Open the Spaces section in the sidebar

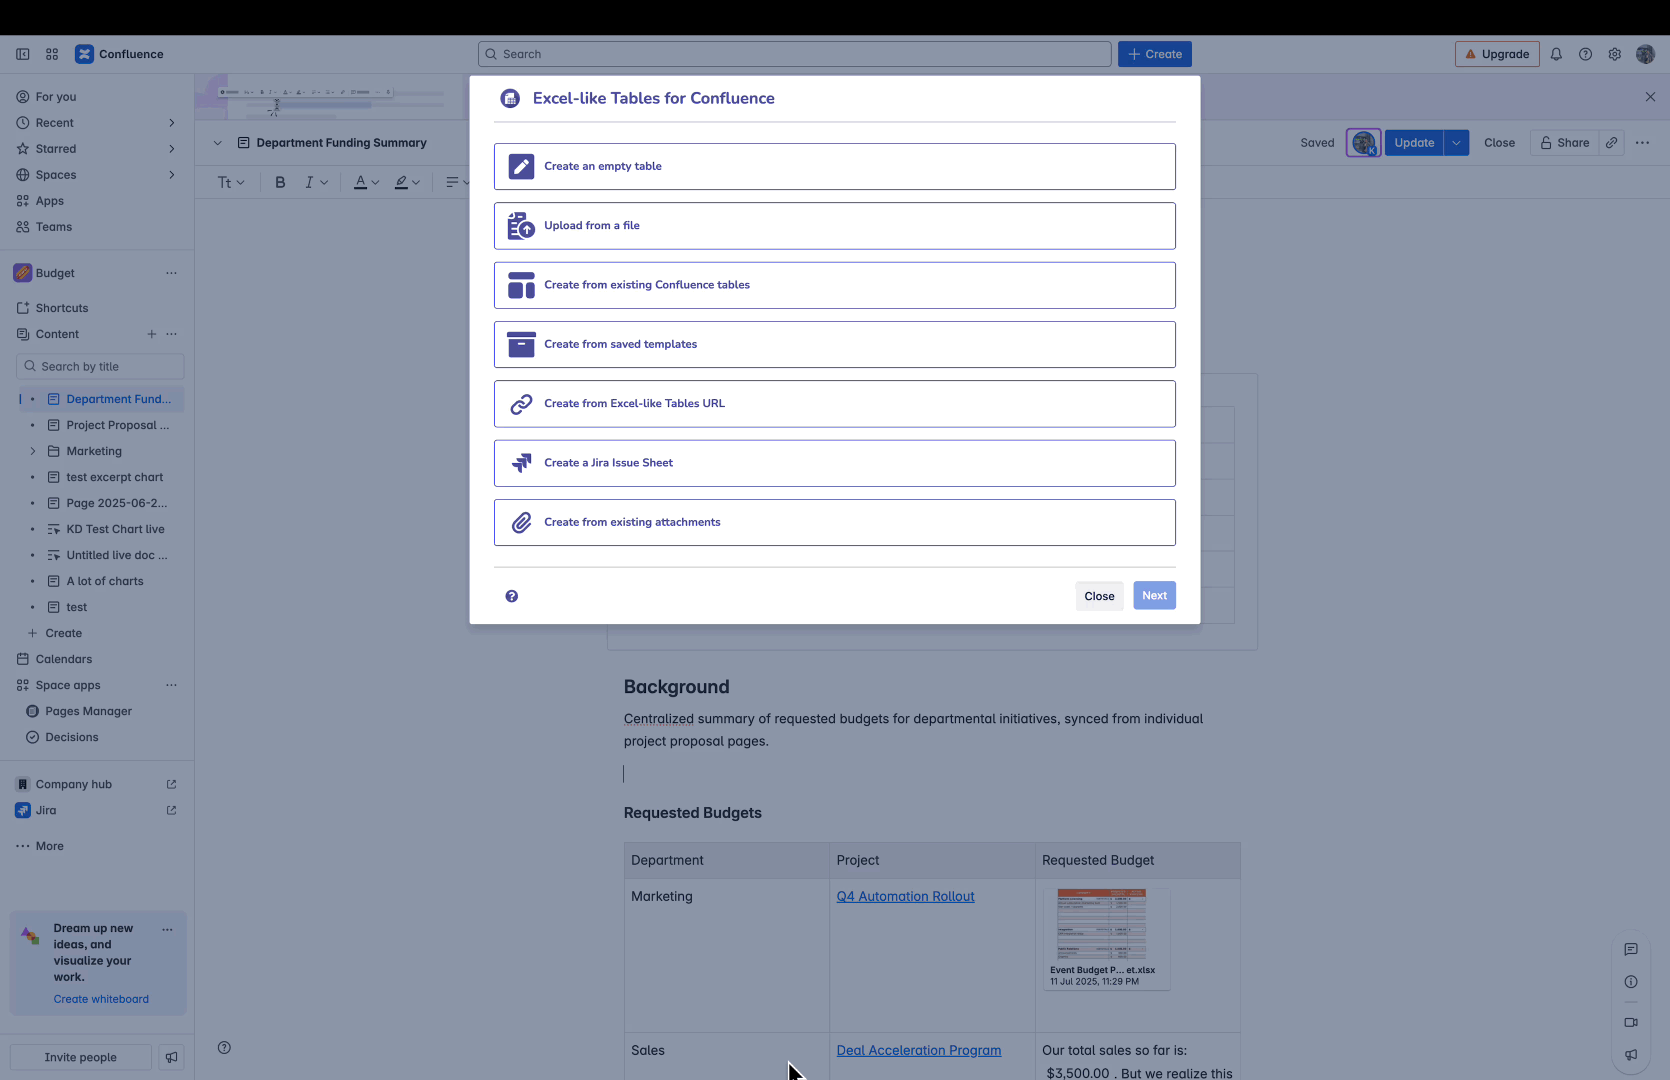coord(56,174)
